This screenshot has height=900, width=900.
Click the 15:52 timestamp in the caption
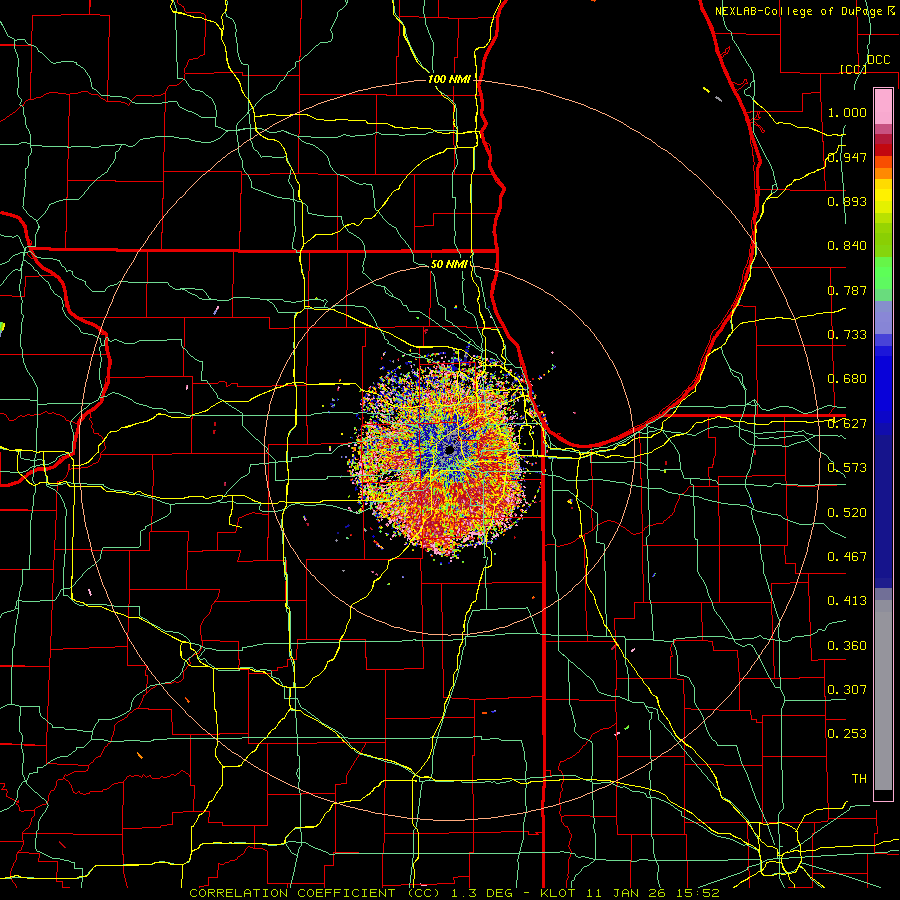pos(698,893)
